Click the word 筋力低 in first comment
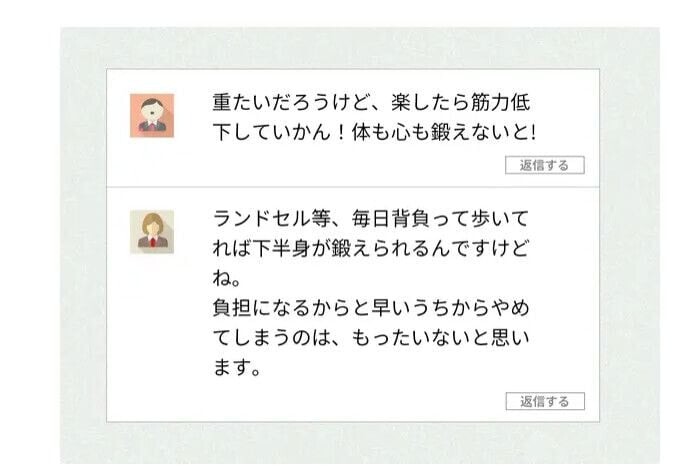 pyautogui.click(x=500, y=102)
